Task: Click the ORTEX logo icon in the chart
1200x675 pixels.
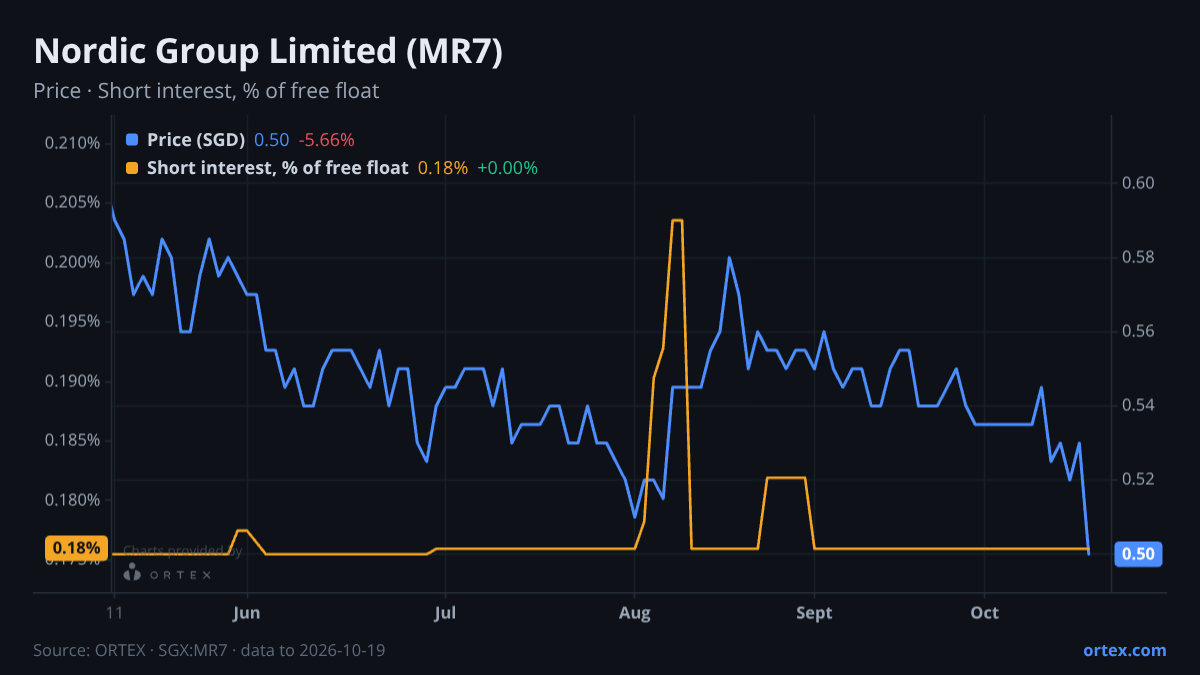Action: pos(132,573)
